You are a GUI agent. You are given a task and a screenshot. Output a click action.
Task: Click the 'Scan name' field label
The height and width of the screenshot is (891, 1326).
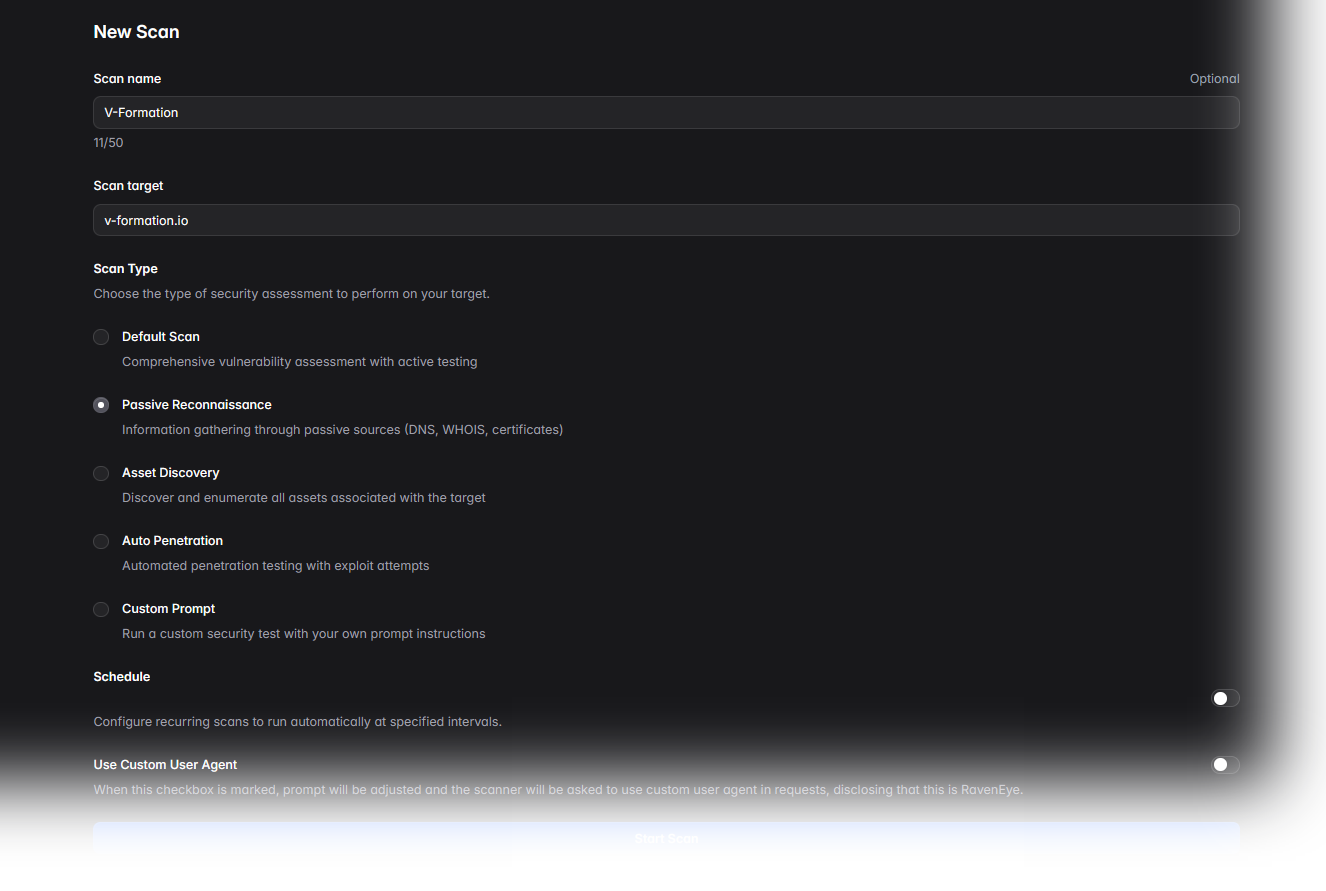127,79
